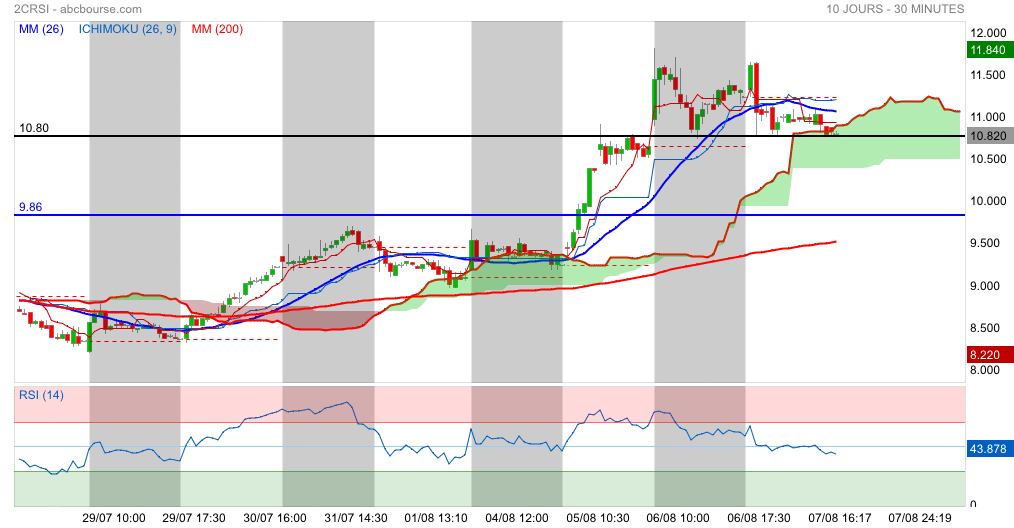
Task: Click the 07/08 16:17 time axis label
Action: tap(839, 518)
